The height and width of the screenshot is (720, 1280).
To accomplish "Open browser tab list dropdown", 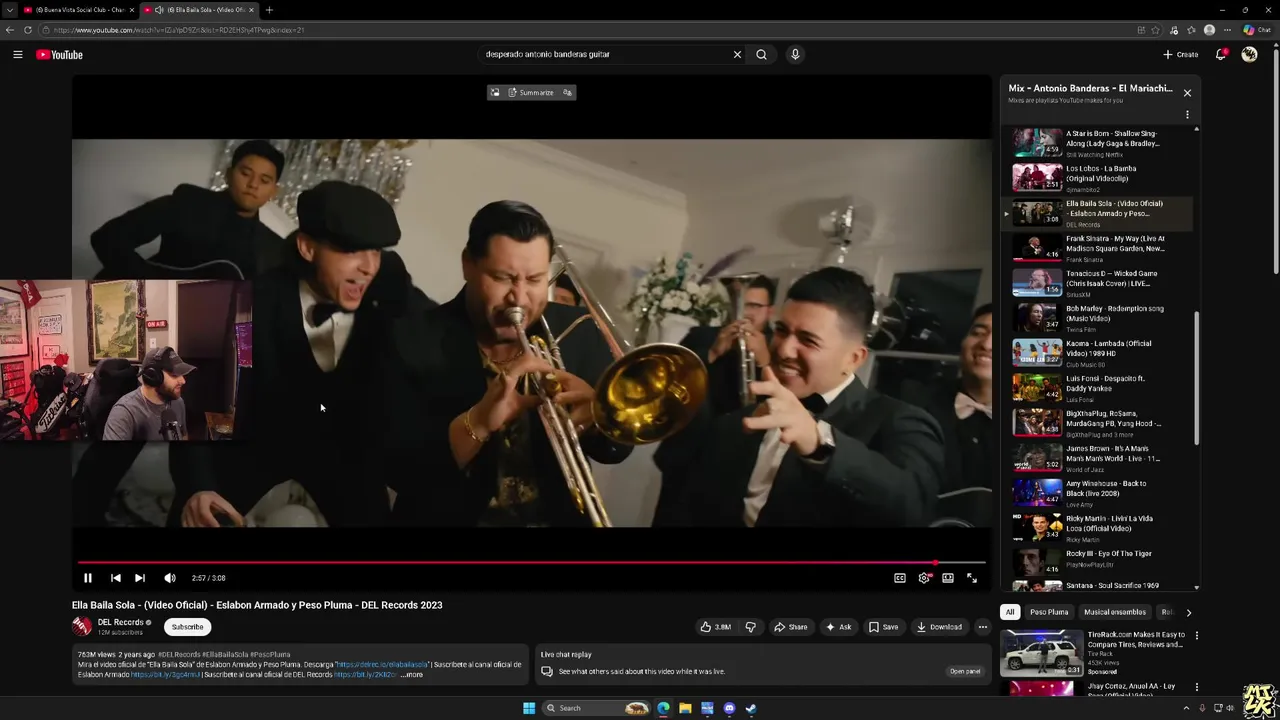I will click(x=9, y=10).
